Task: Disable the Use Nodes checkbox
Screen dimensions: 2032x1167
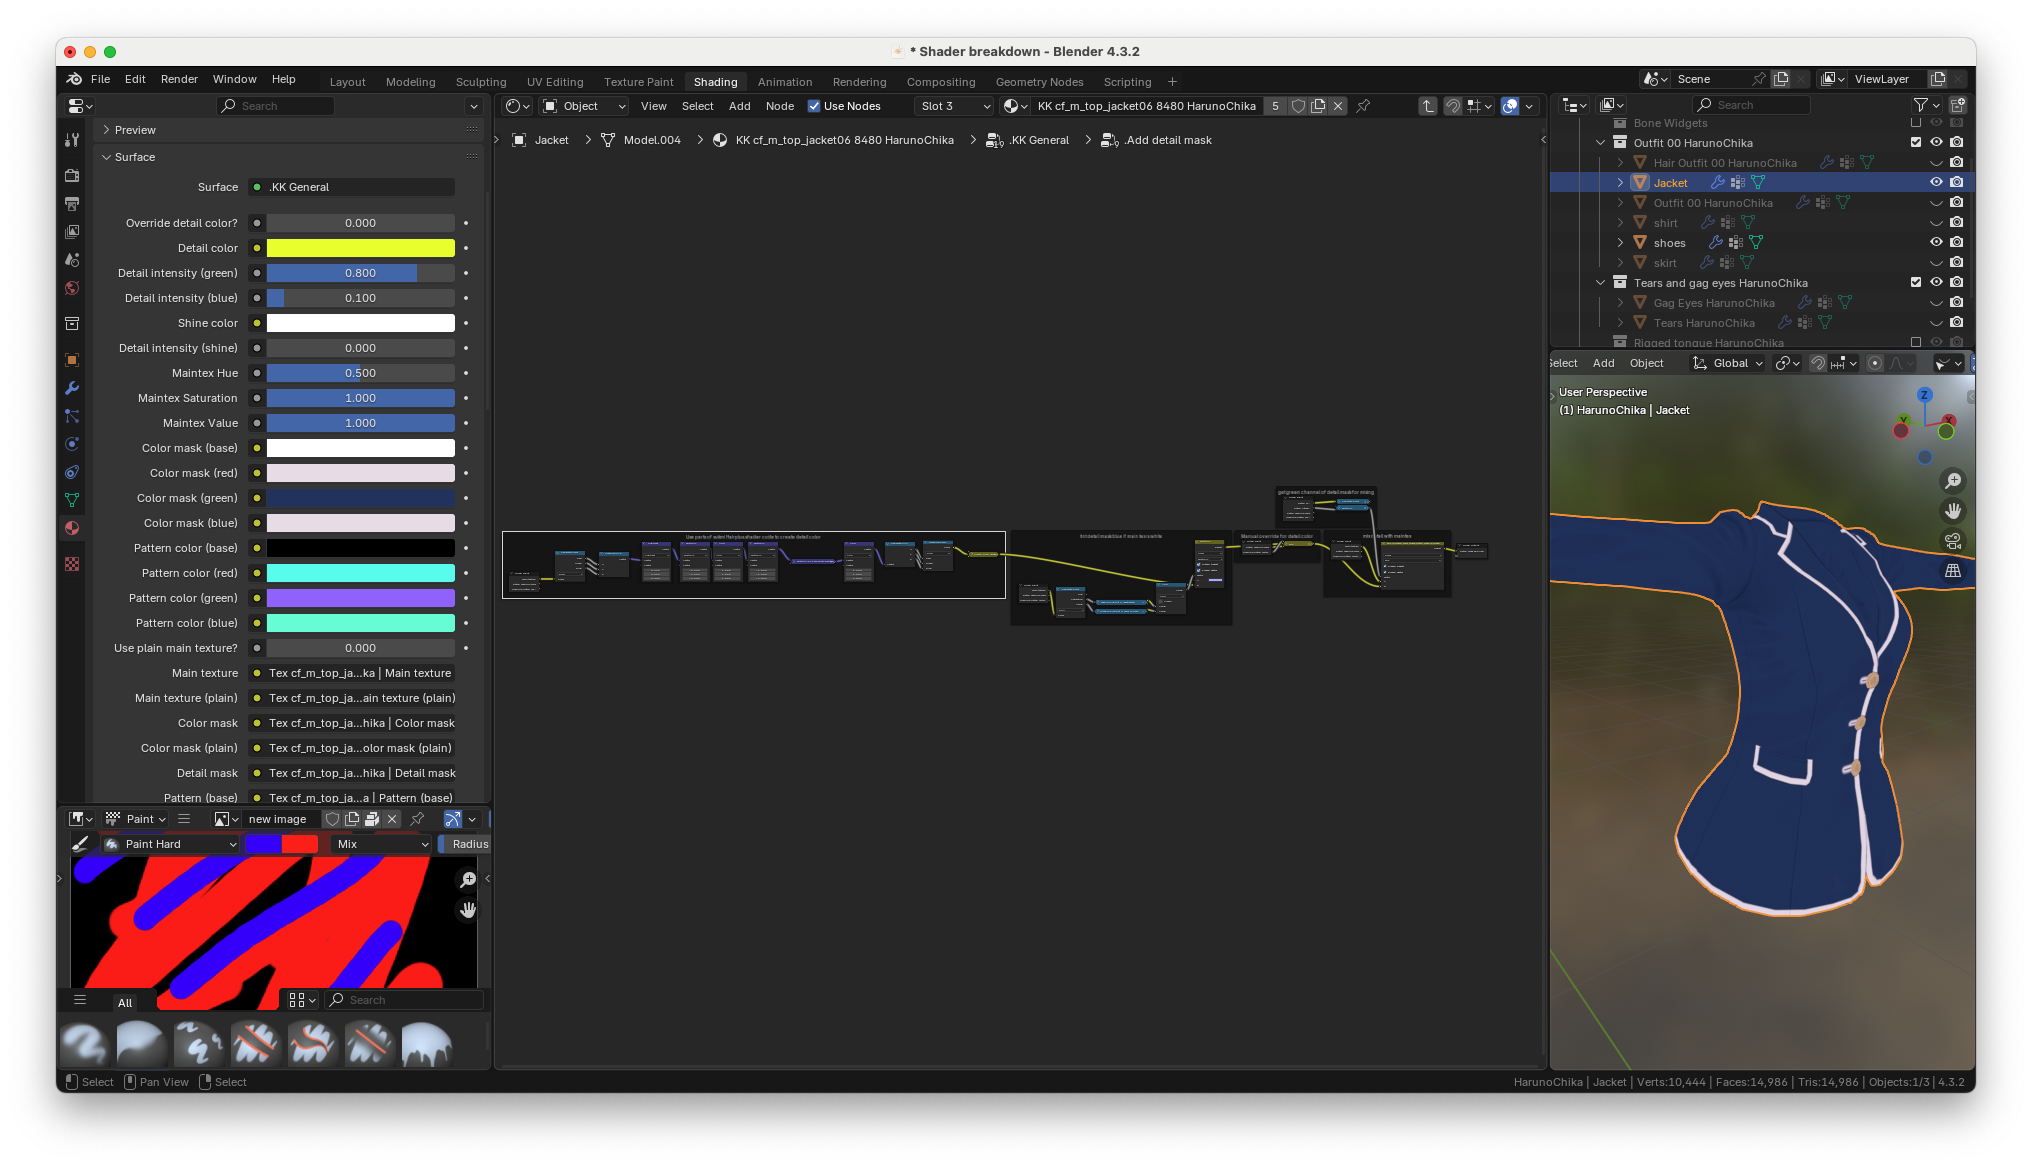Action: coord(814,106)
